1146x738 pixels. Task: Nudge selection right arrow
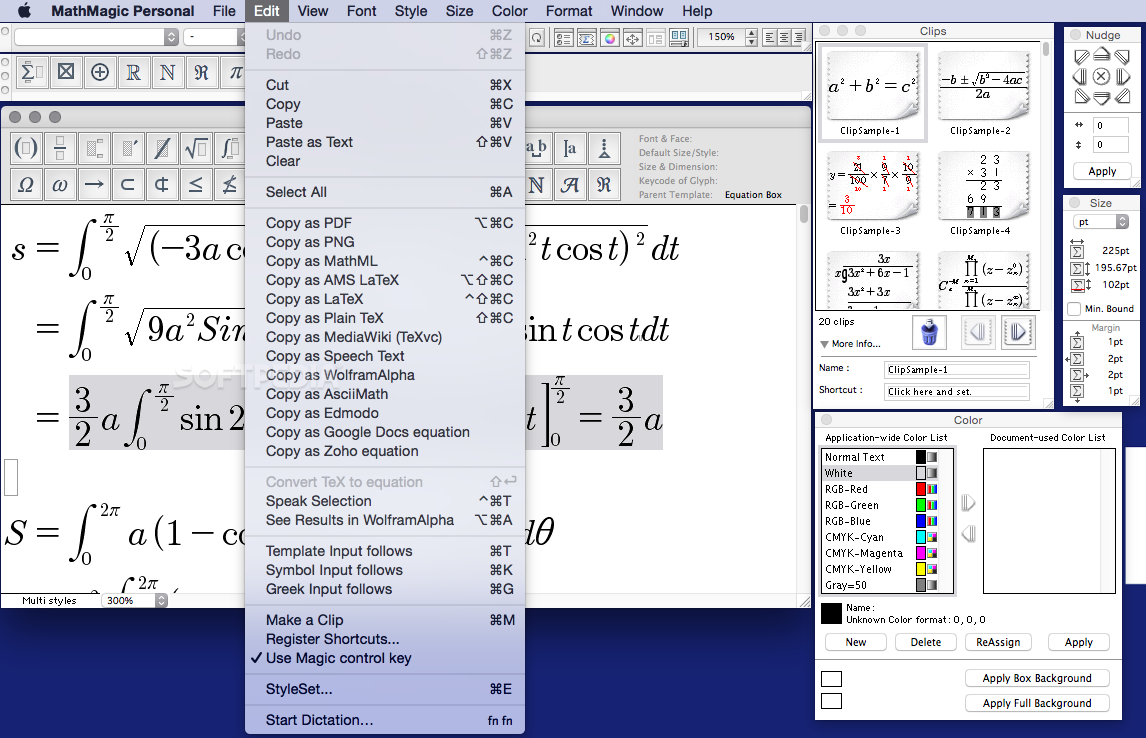pos(1123,76)
